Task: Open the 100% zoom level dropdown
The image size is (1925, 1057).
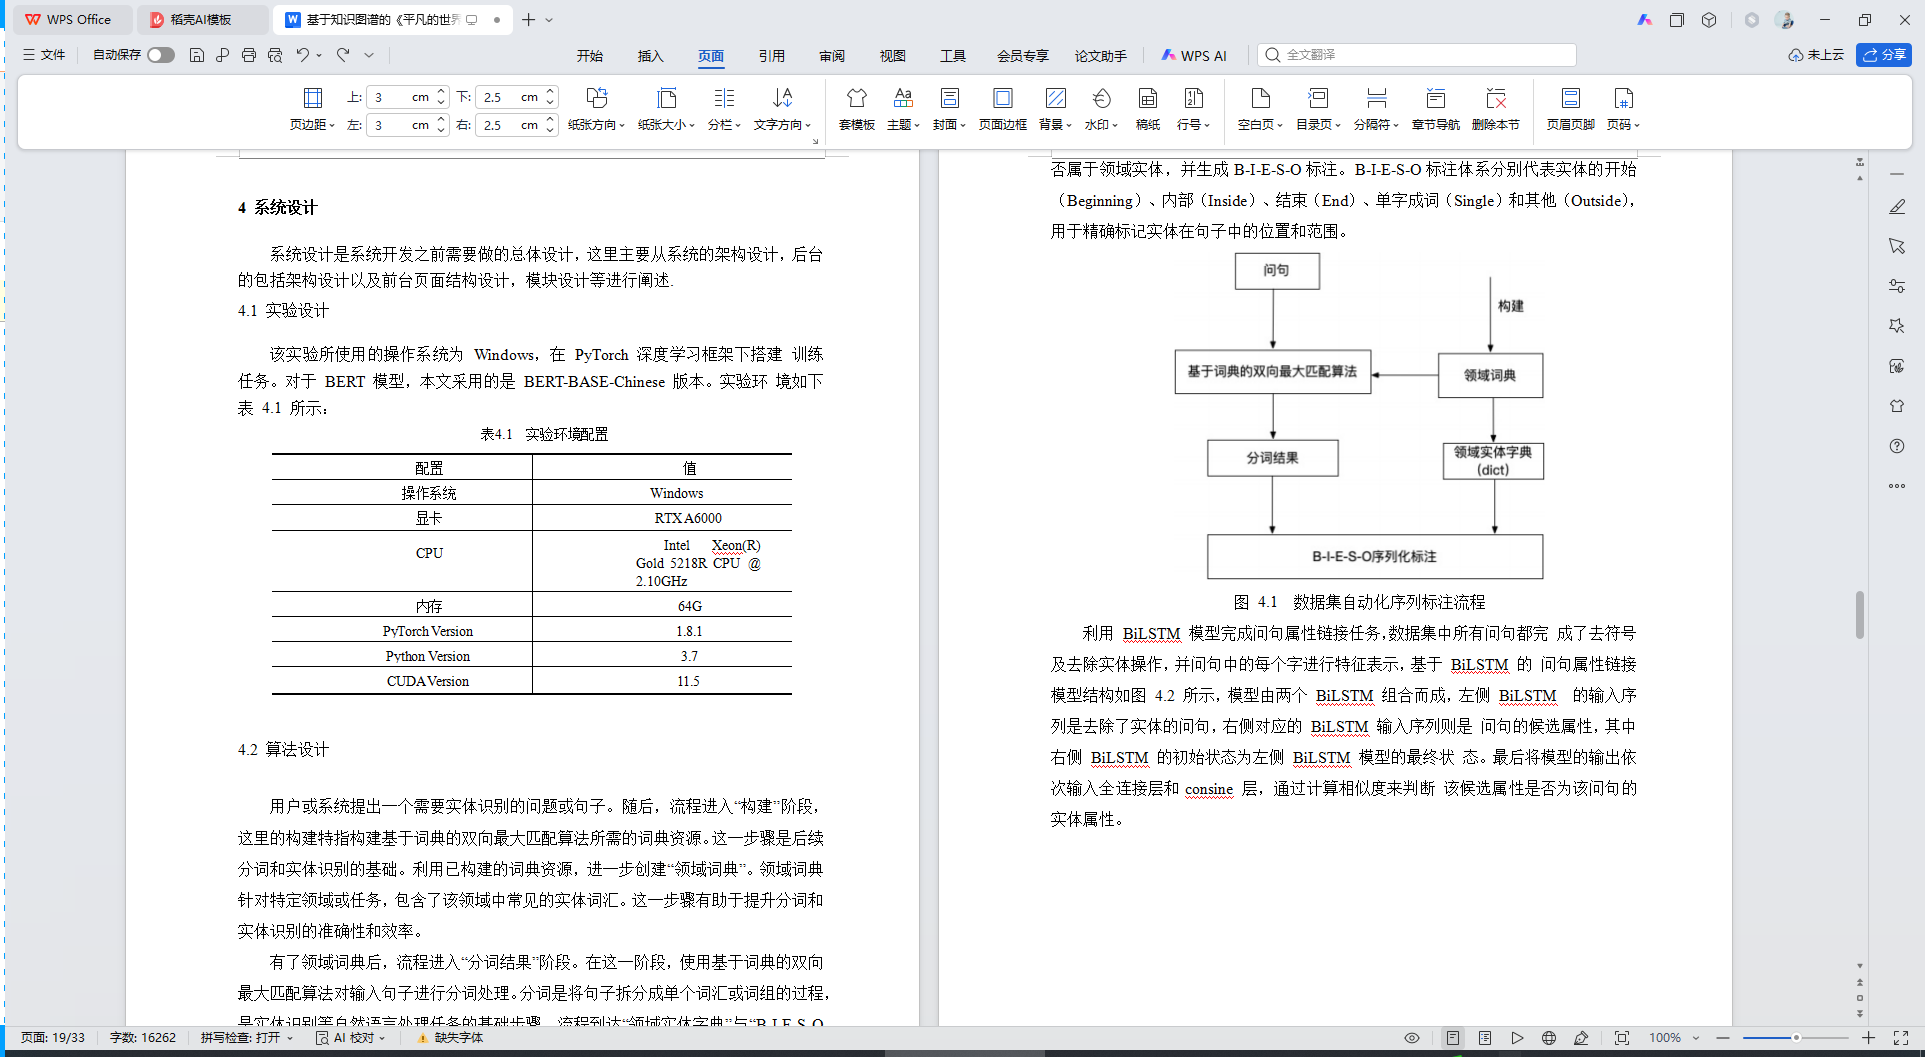Action: (1674, 1038)
